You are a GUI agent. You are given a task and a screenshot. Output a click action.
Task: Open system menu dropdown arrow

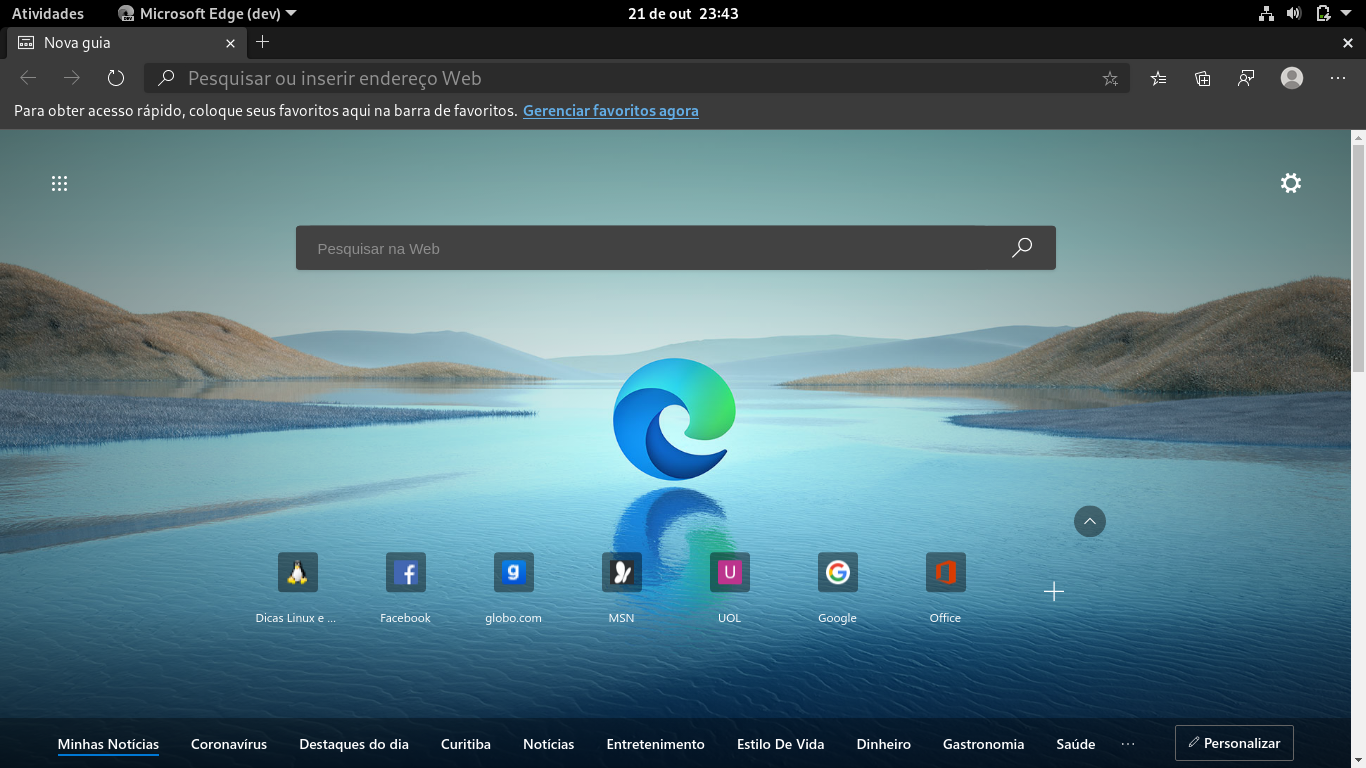point(1347,13)
